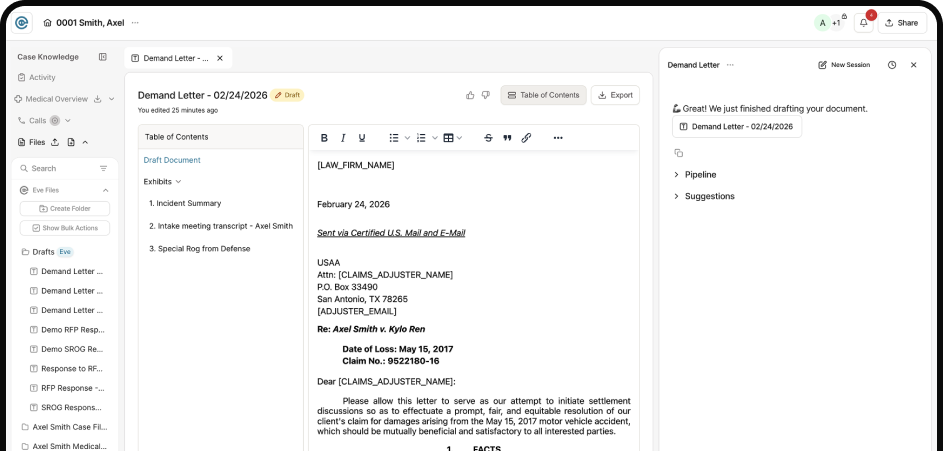
Task: Collapse the Files section chevron
Action: point(85,143)
